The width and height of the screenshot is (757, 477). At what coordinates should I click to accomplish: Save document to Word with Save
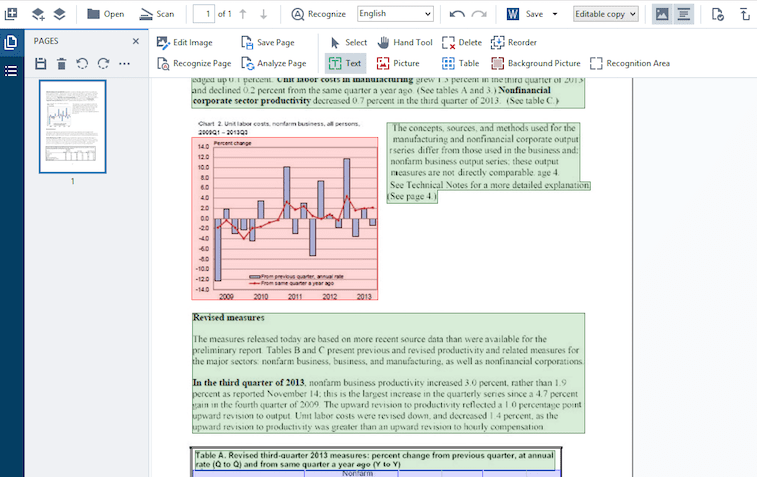(525, 14)
